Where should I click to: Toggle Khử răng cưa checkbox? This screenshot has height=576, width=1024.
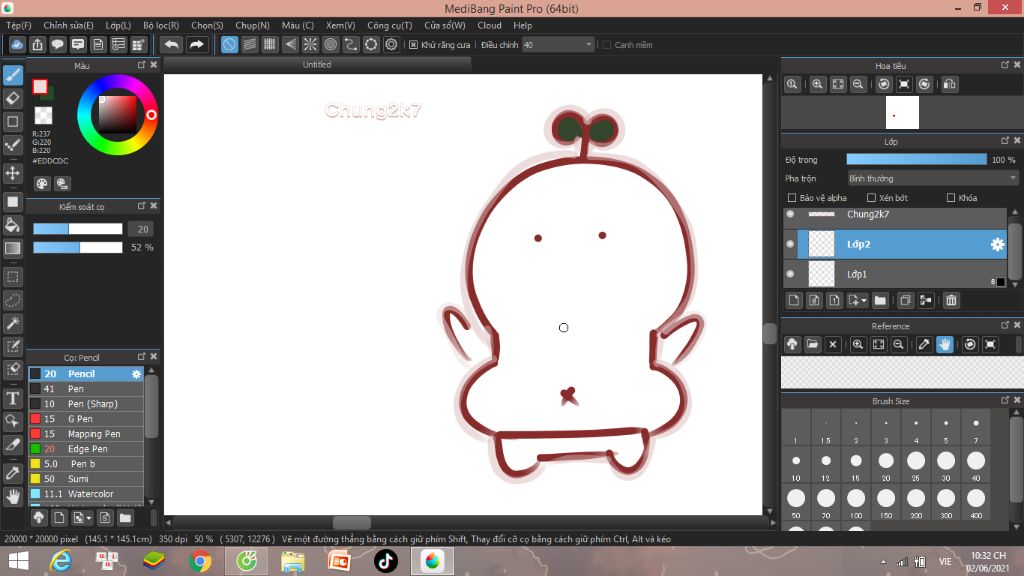[413, 44]
